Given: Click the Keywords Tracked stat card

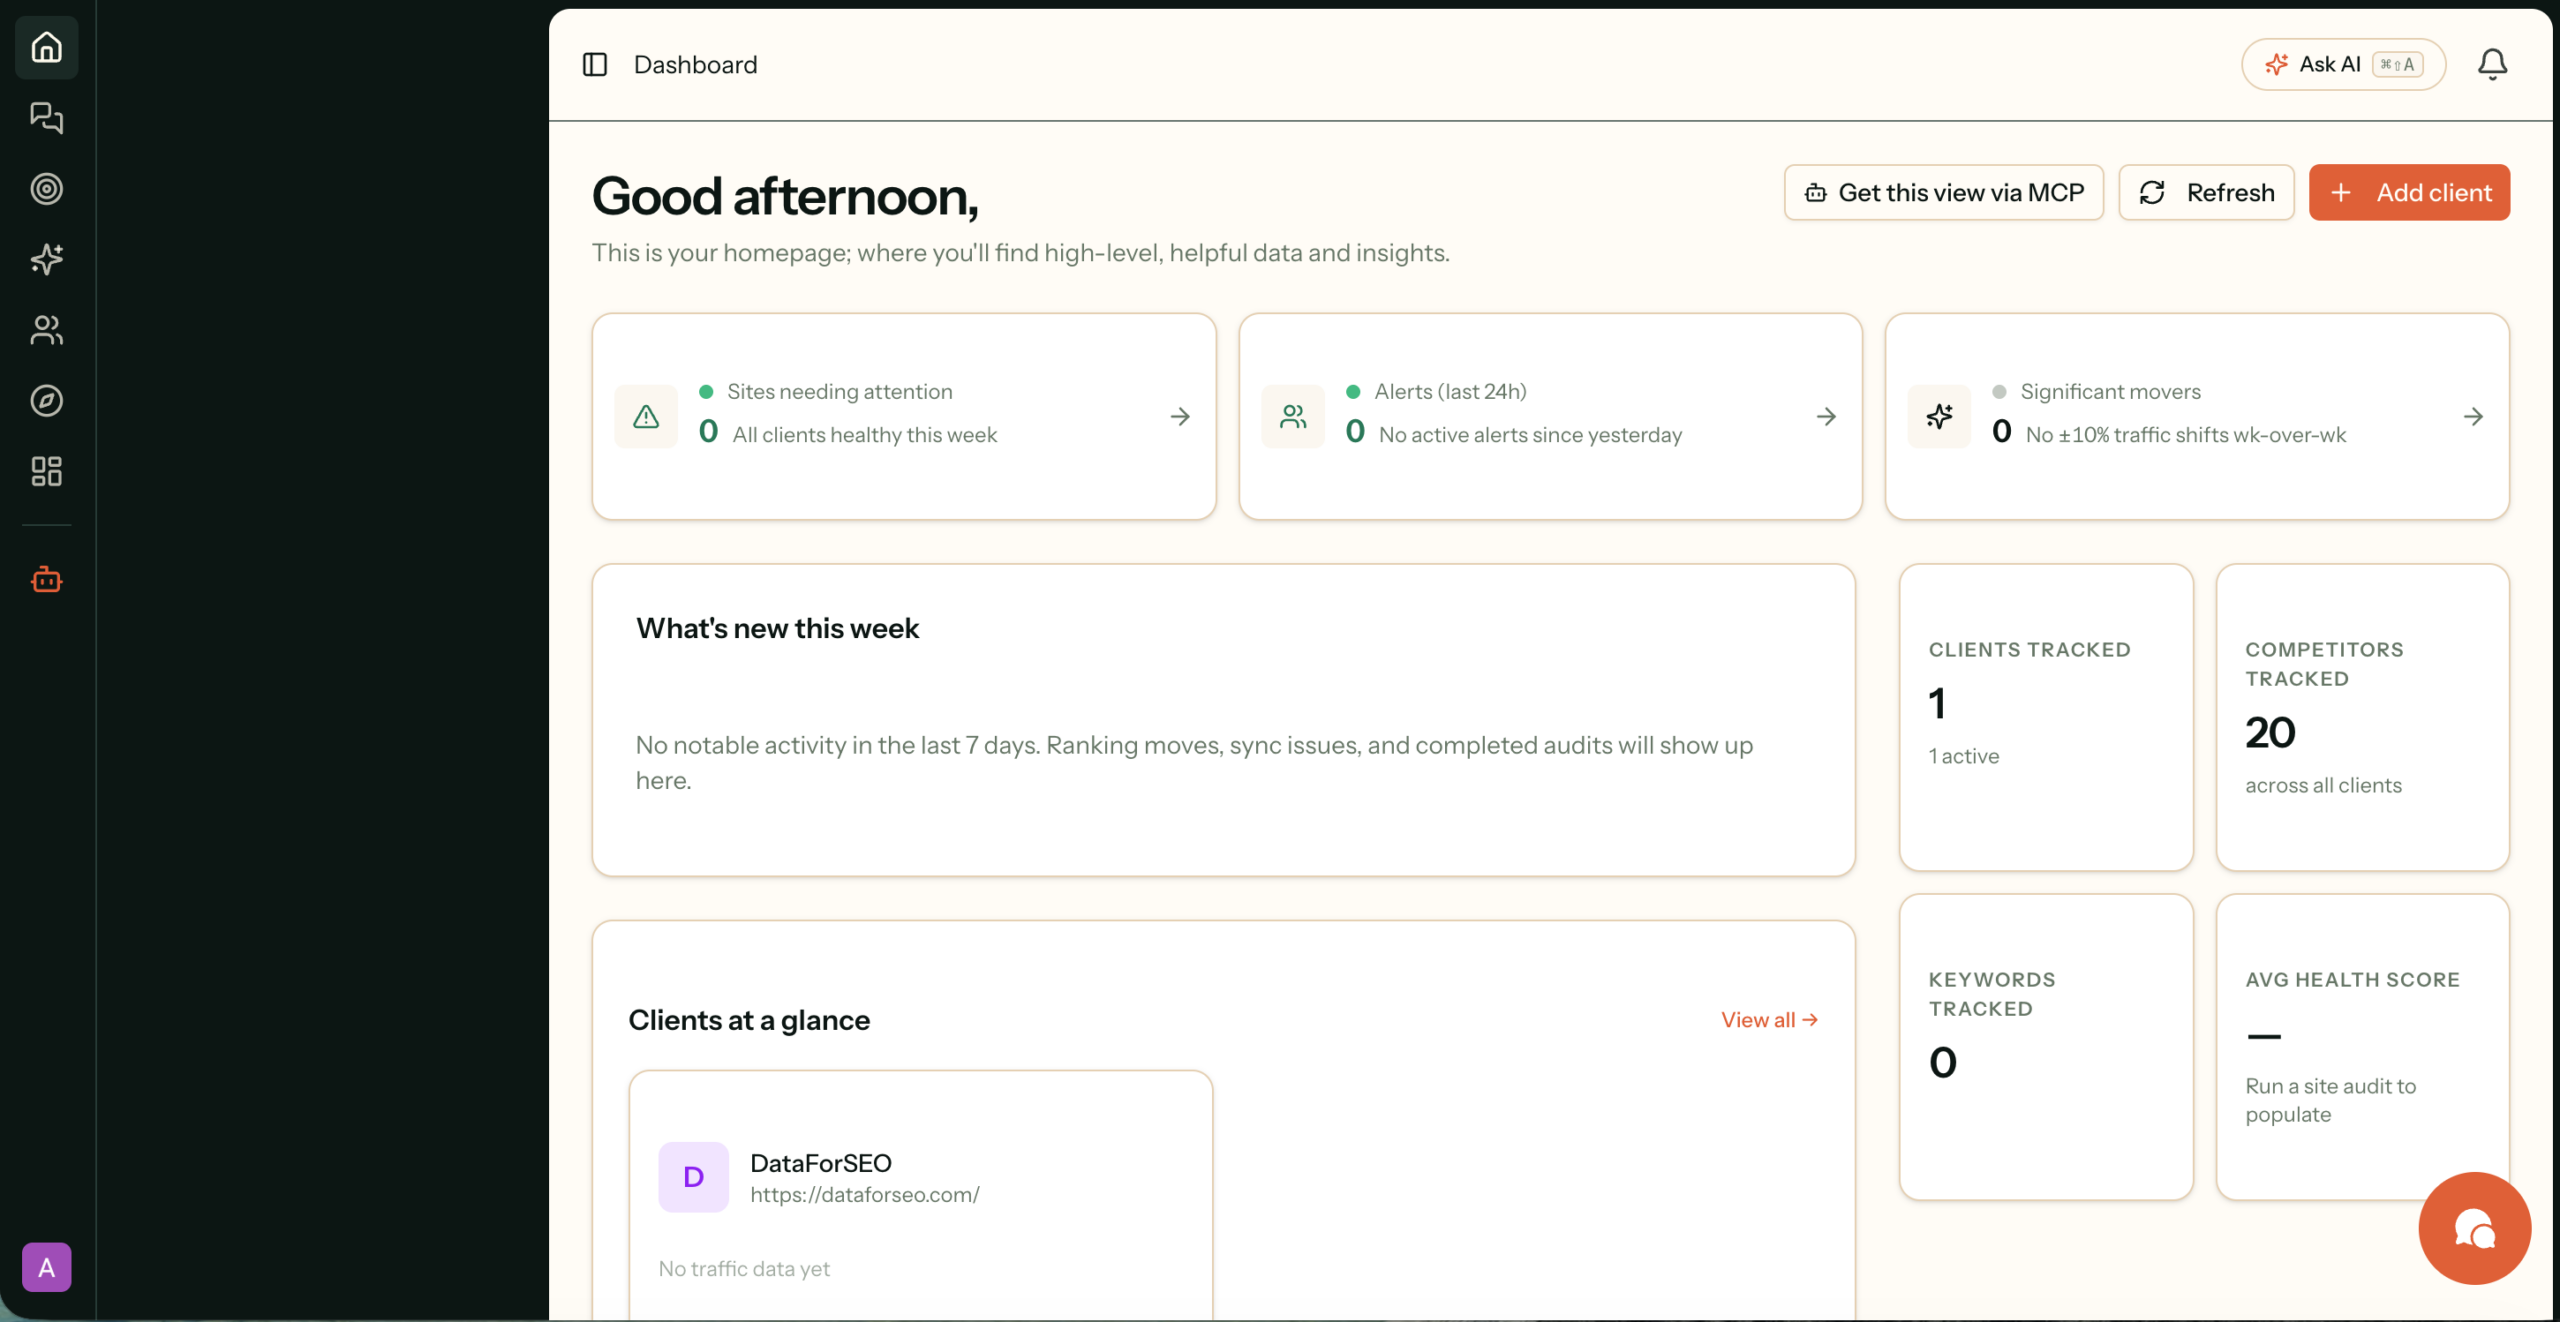Looking at the screenshot, I should tap(2046, 1047).
